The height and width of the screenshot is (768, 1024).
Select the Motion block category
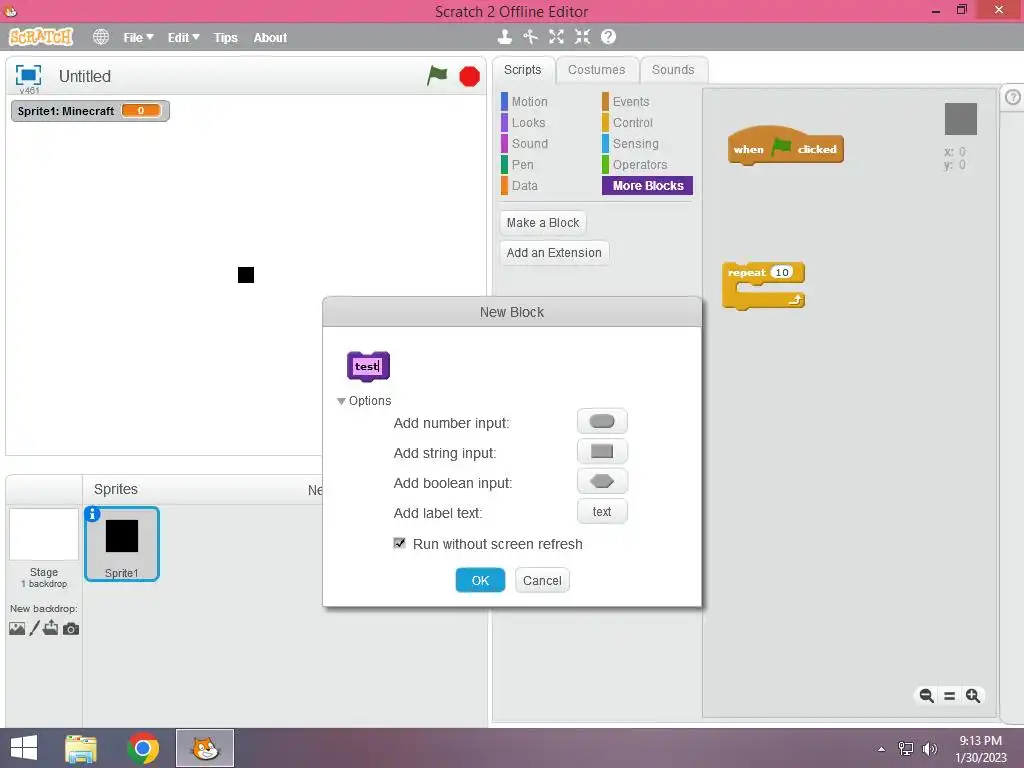point(530,102)
